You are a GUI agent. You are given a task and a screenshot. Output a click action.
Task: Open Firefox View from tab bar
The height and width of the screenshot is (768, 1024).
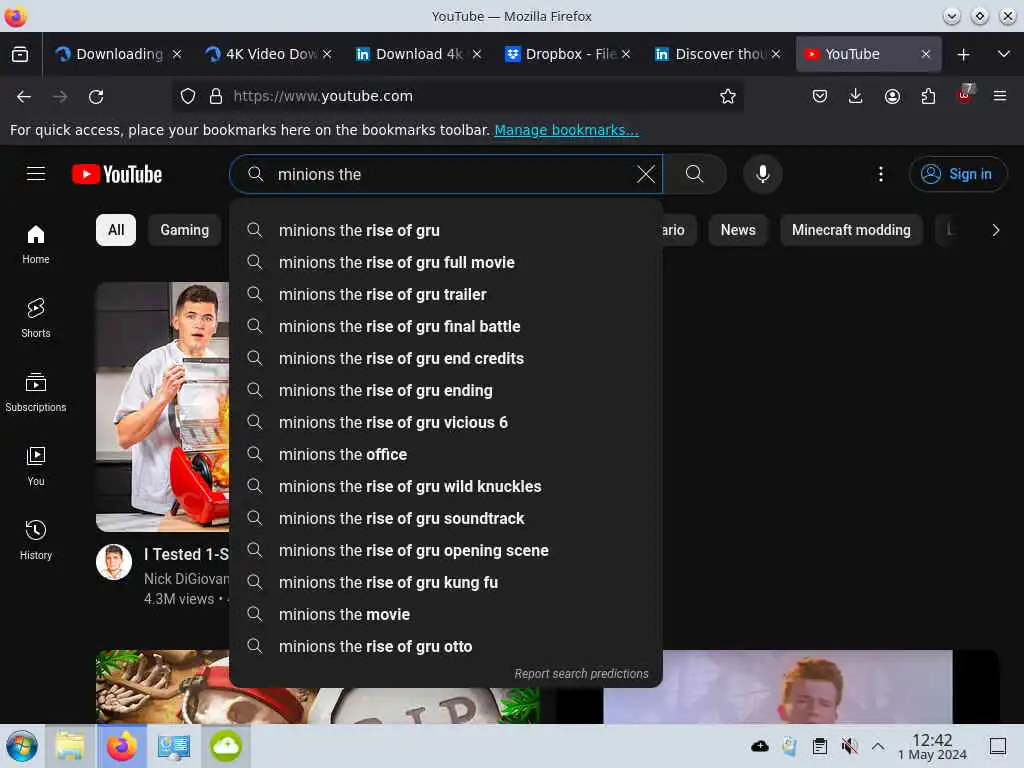click(20, 54)
